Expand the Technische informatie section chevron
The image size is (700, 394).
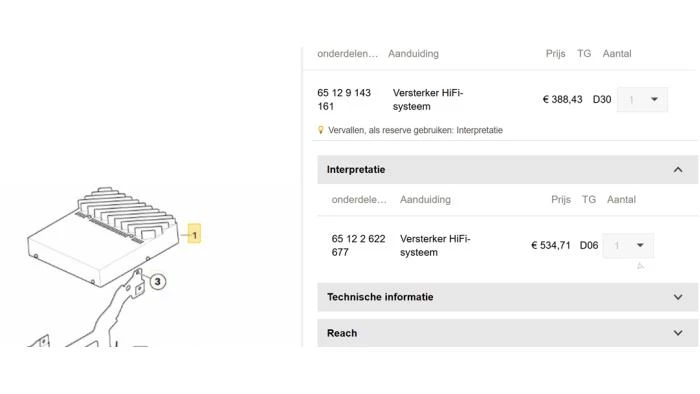[x=678, y=297]
